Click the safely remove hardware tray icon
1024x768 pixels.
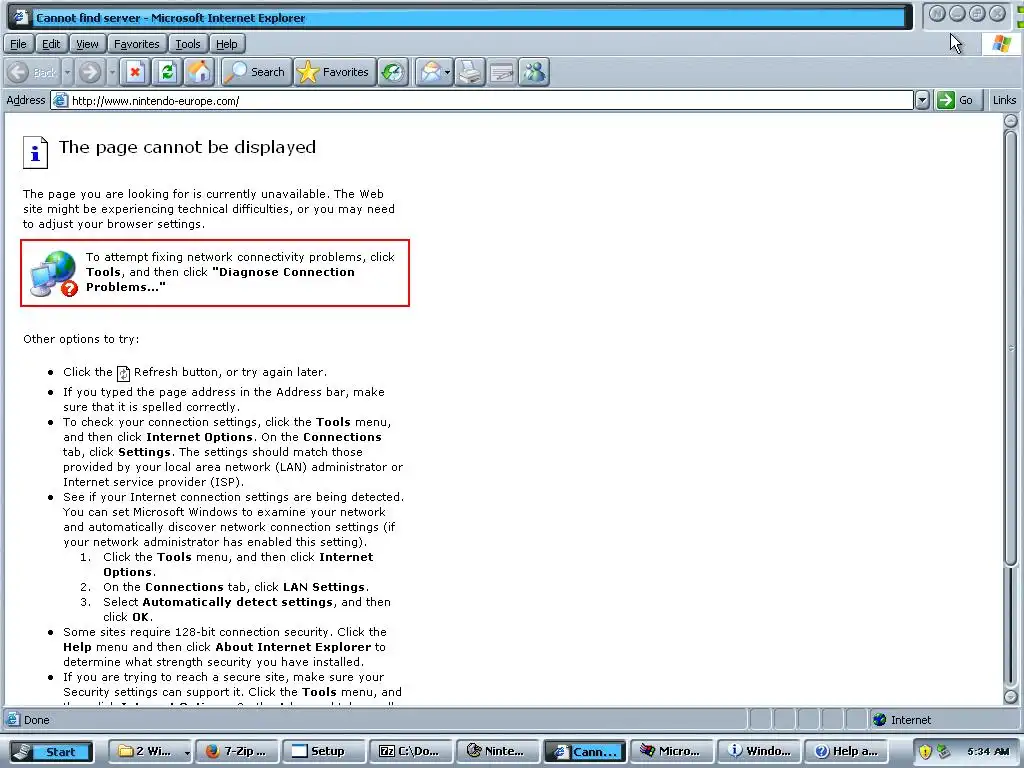coord(943,752)
